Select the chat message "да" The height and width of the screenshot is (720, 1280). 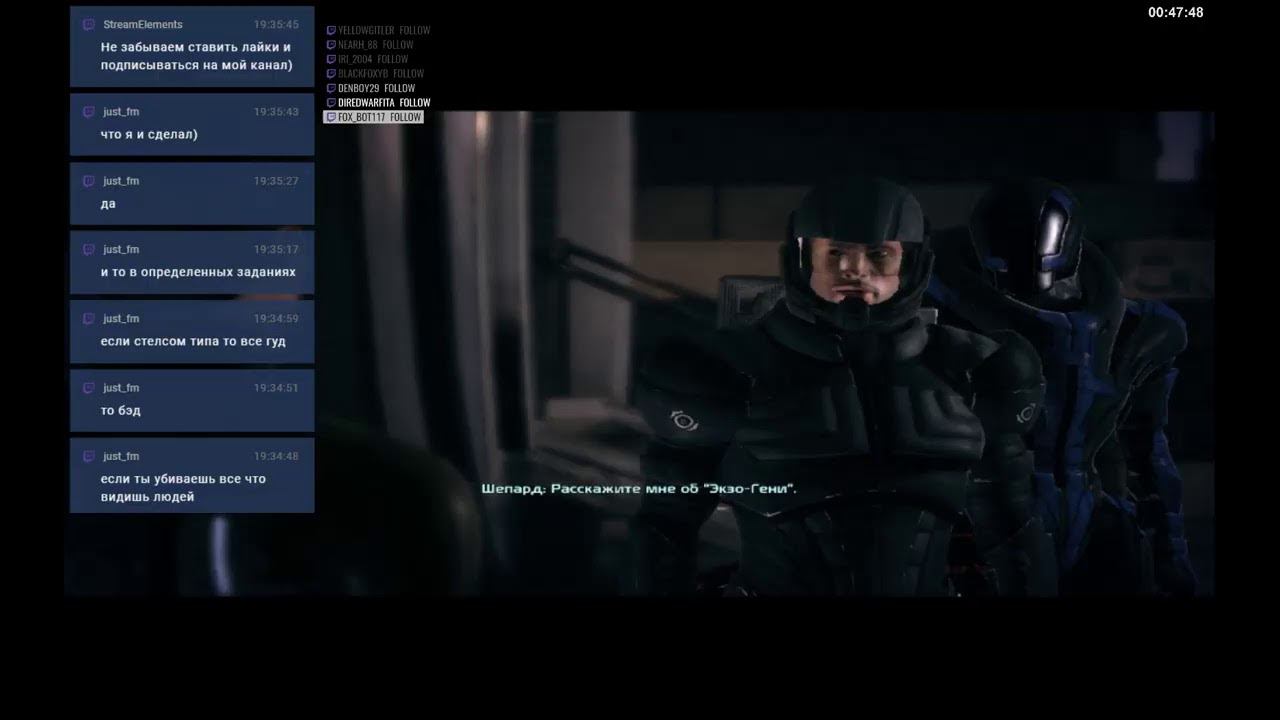pos(108,203)
